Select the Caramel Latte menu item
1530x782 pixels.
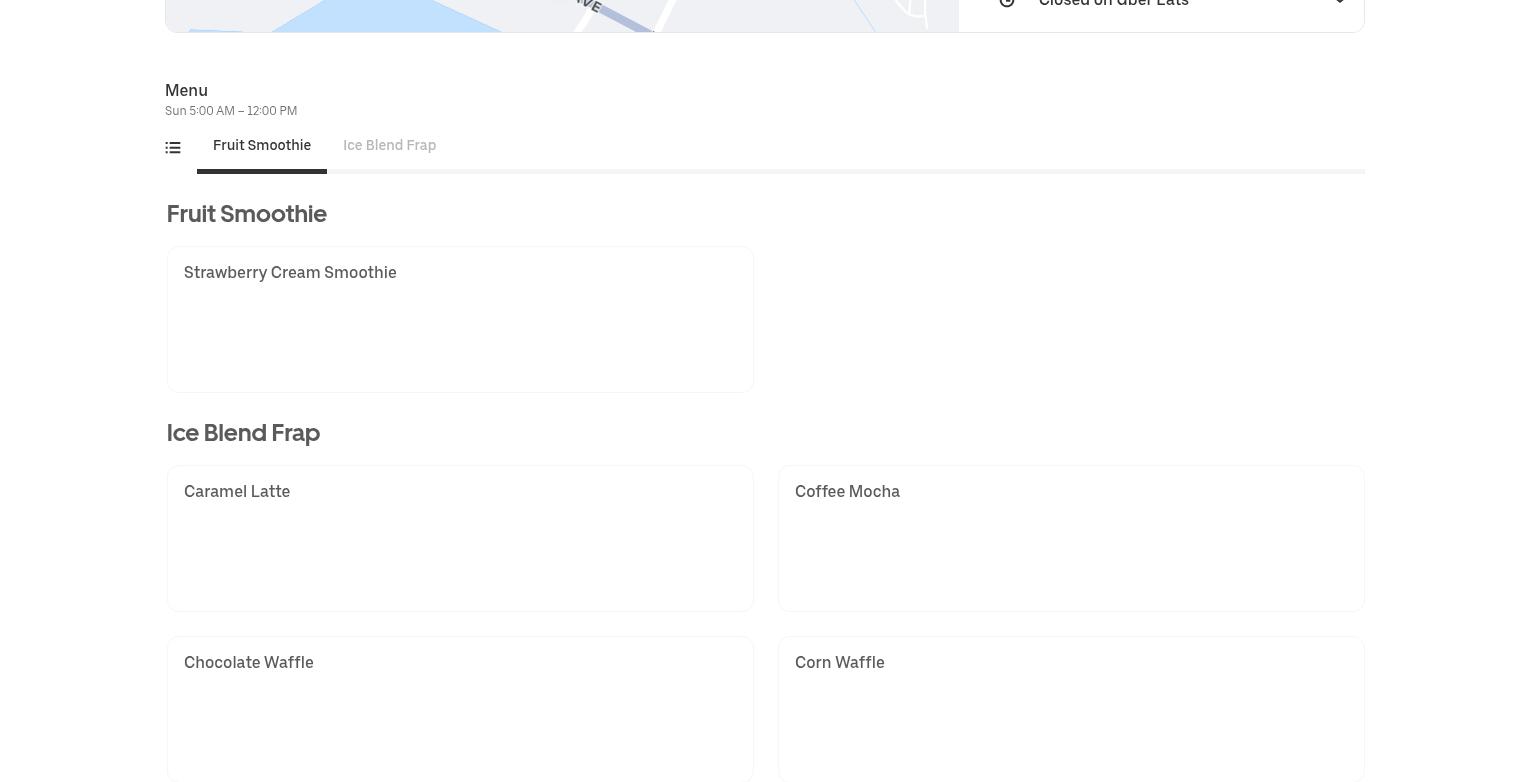tap(460, 538)
